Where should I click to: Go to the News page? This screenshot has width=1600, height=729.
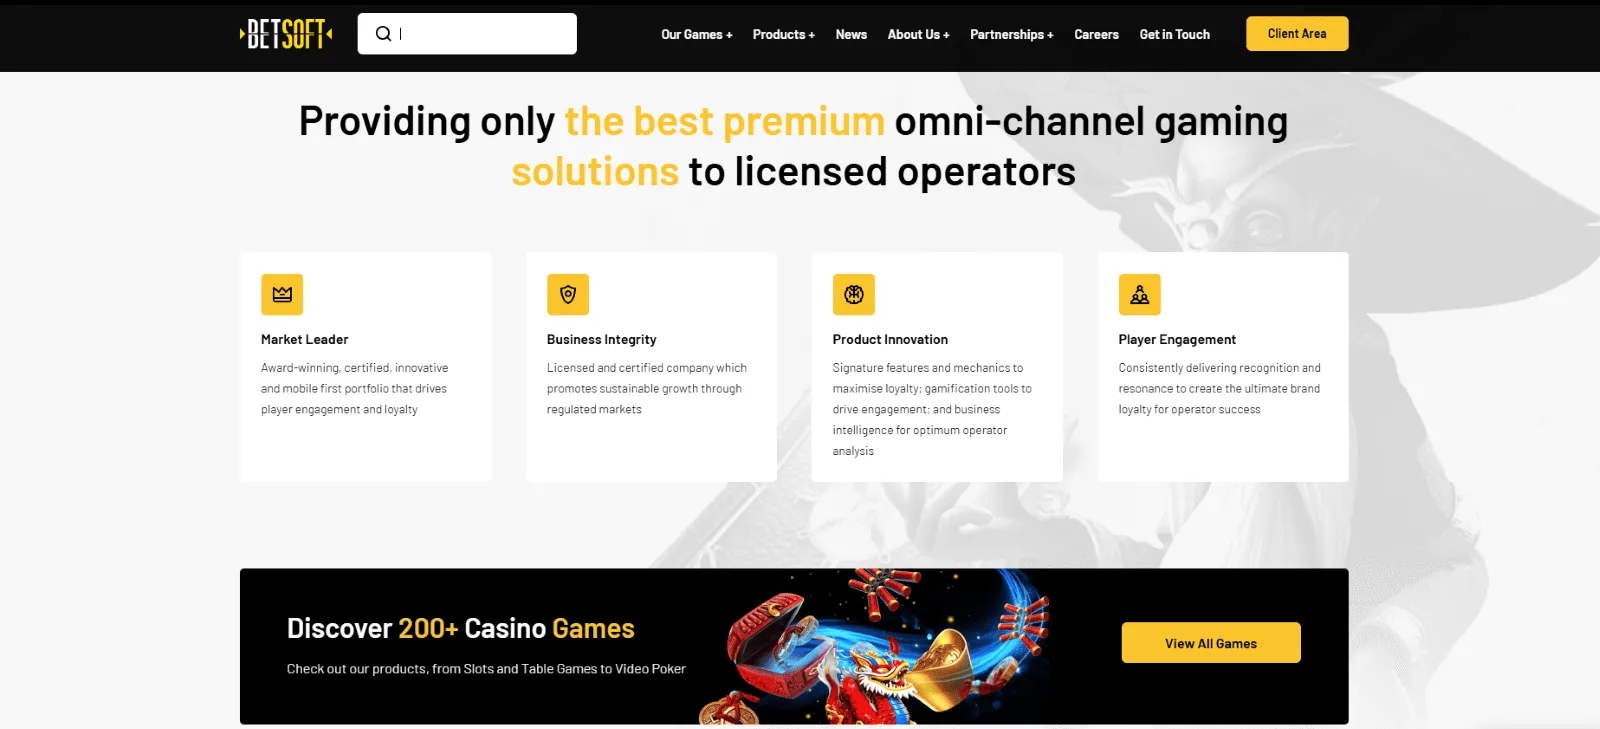[851, 34]
